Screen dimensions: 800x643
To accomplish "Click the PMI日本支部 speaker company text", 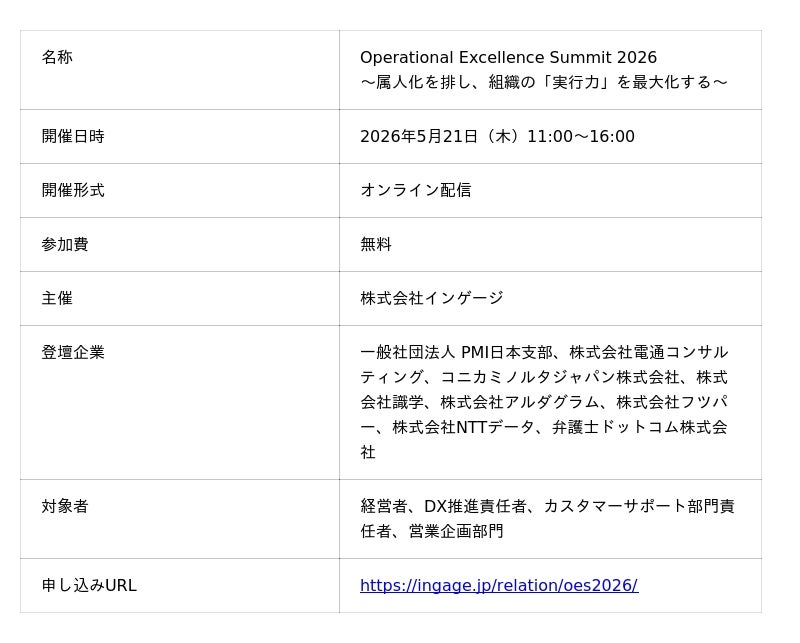I will click(x=506, y=353).
